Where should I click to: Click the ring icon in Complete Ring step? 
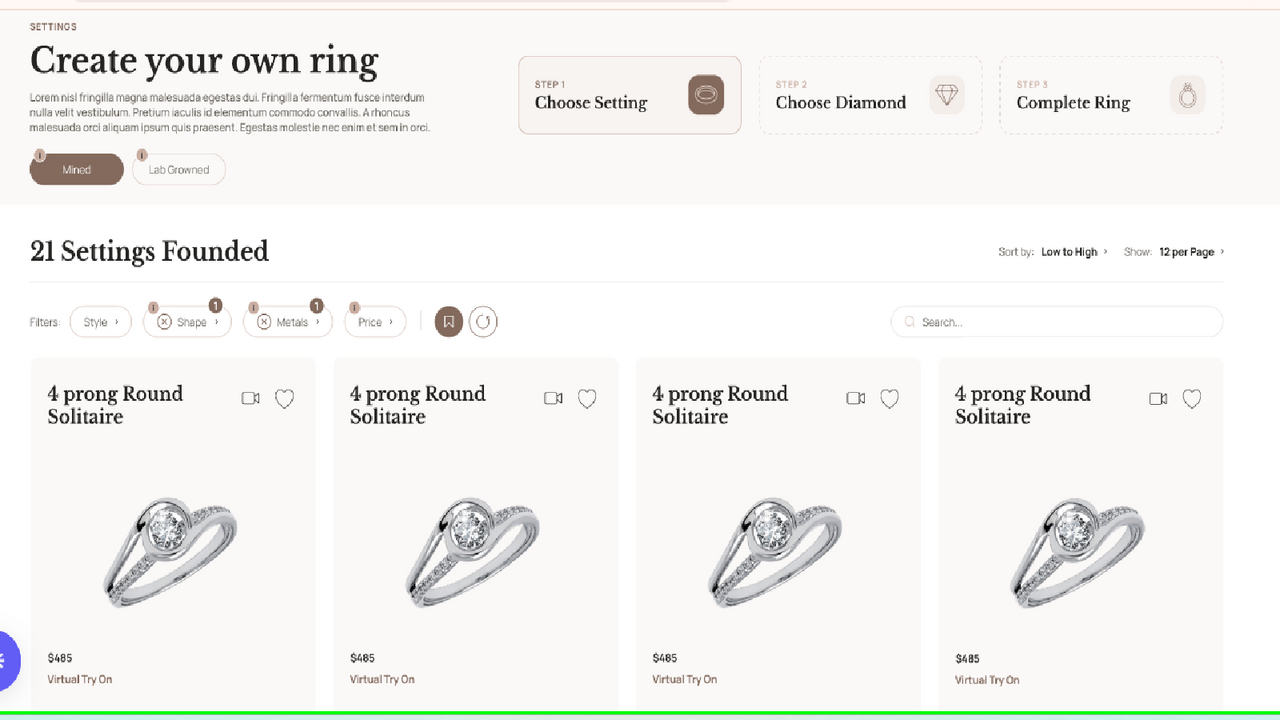tap(1187, 95)
